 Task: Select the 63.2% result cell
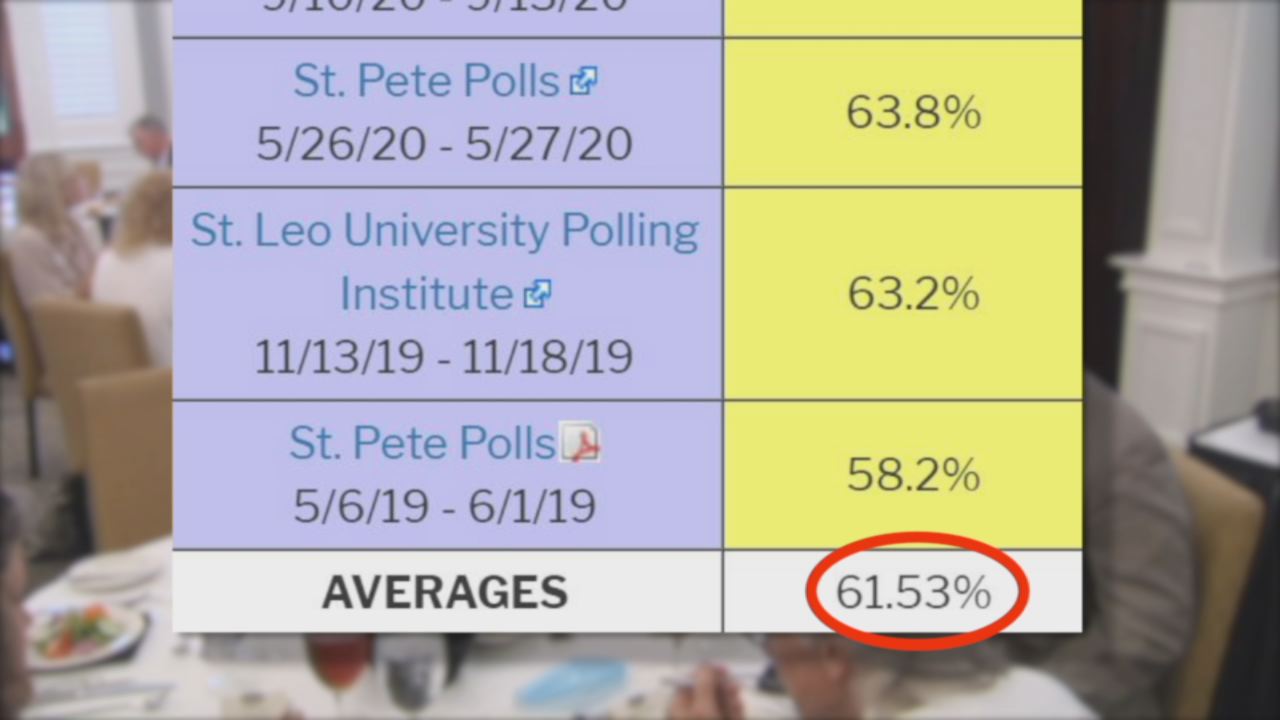coord(903,294)
